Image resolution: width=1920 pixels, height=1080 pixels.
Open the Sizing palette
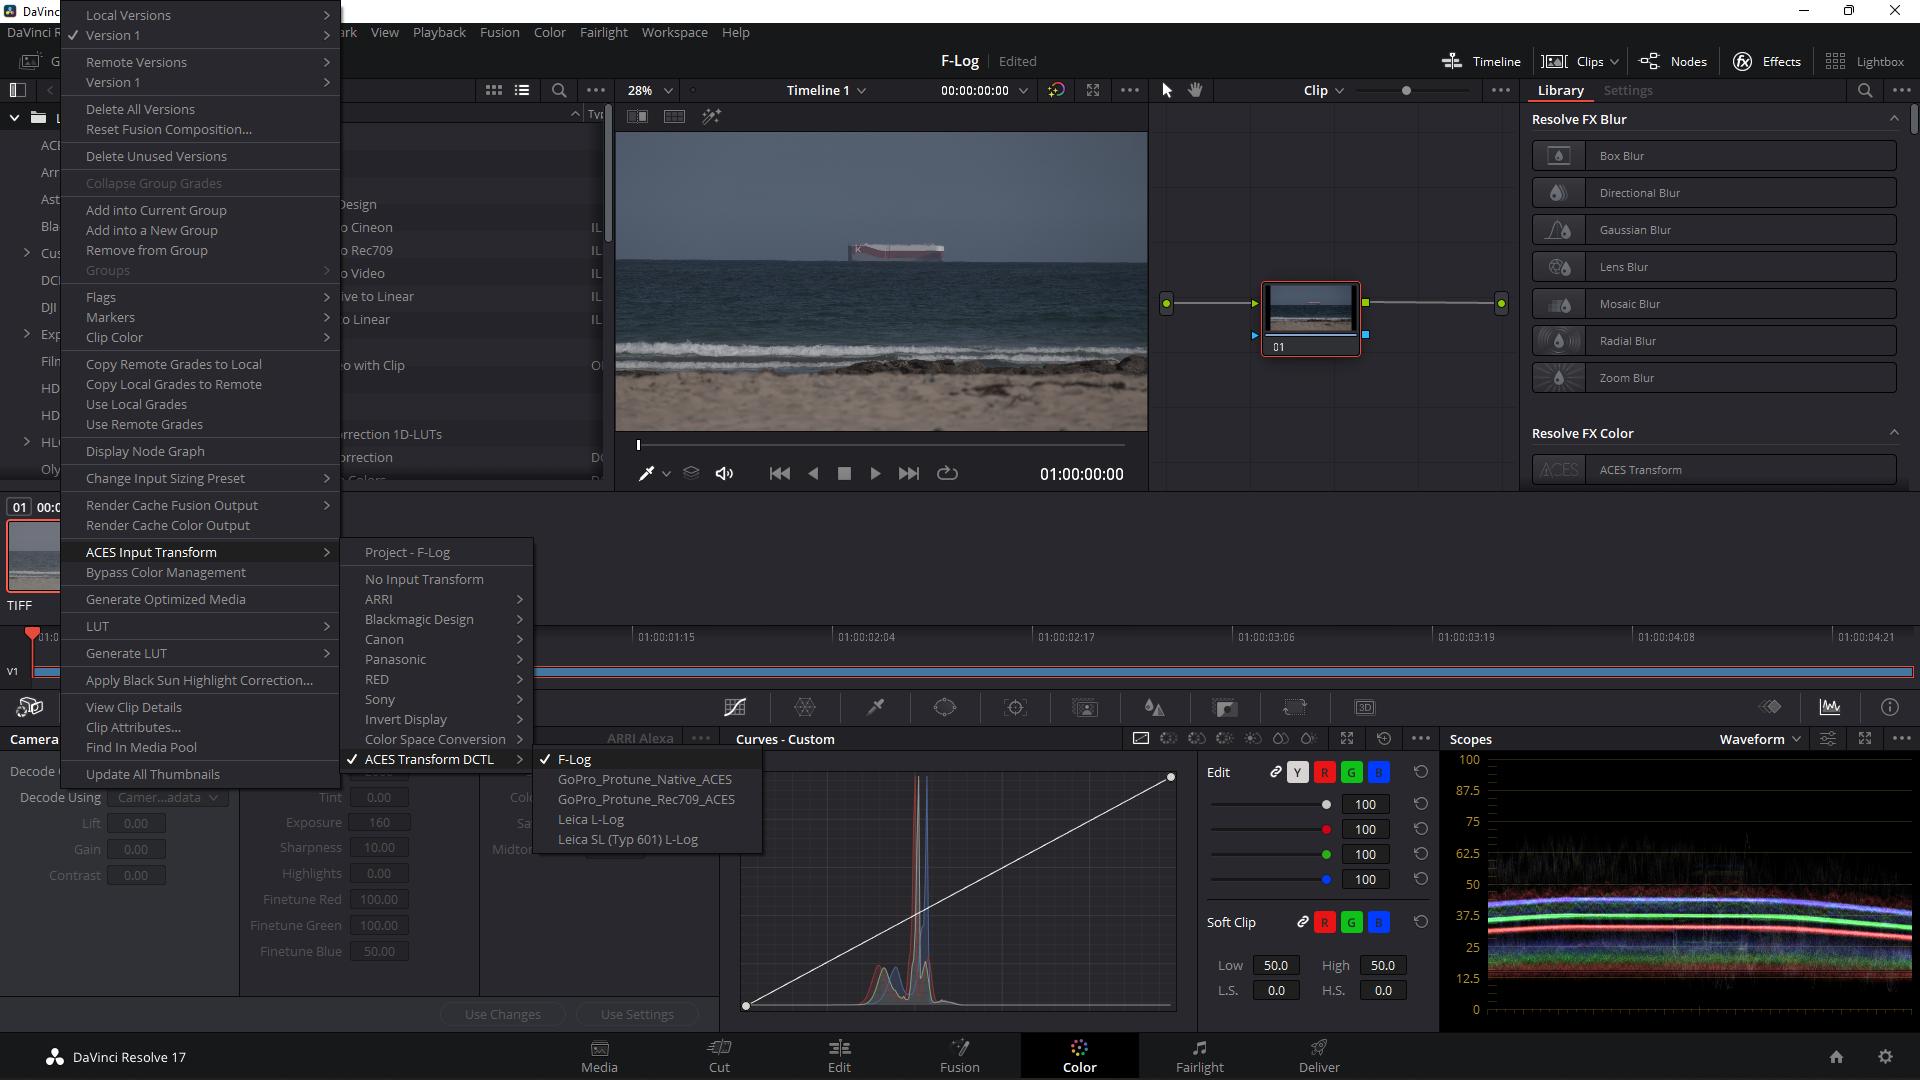(x=1295, y=707)
